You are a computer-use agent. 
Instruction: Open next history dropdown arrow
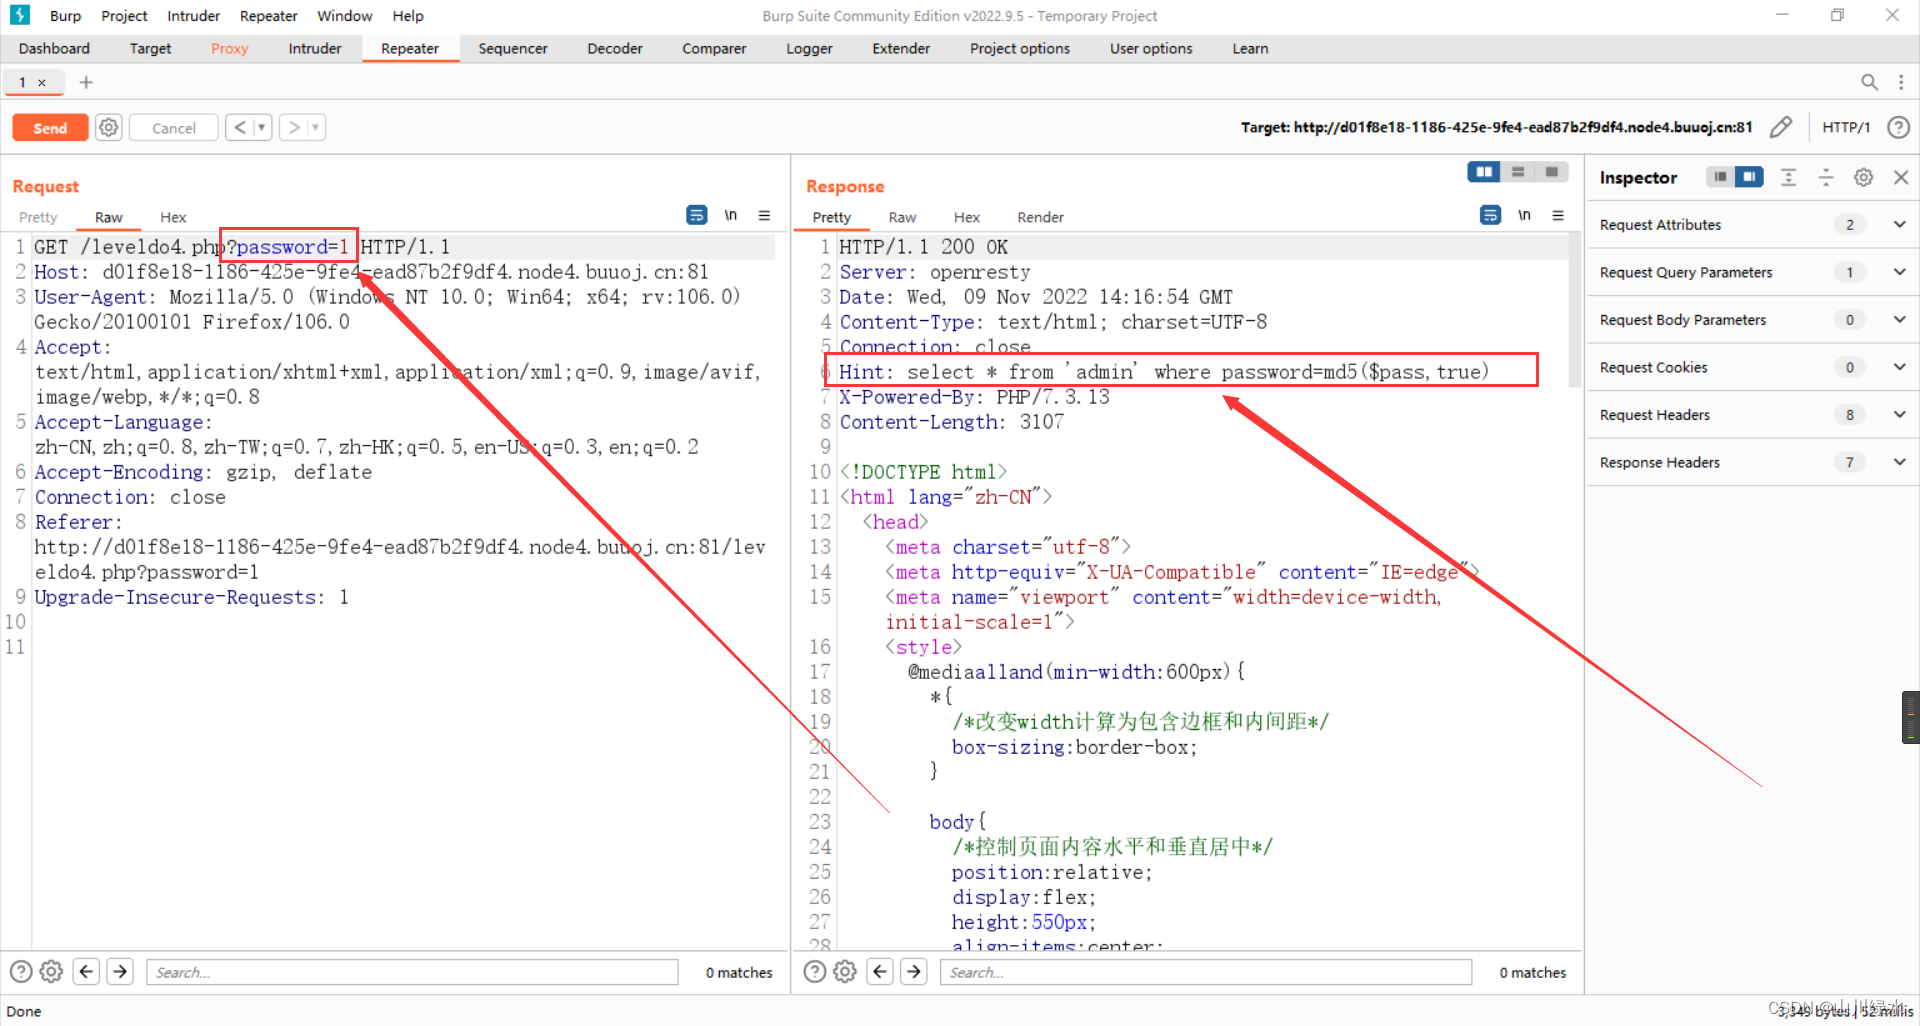click(316, 127)
